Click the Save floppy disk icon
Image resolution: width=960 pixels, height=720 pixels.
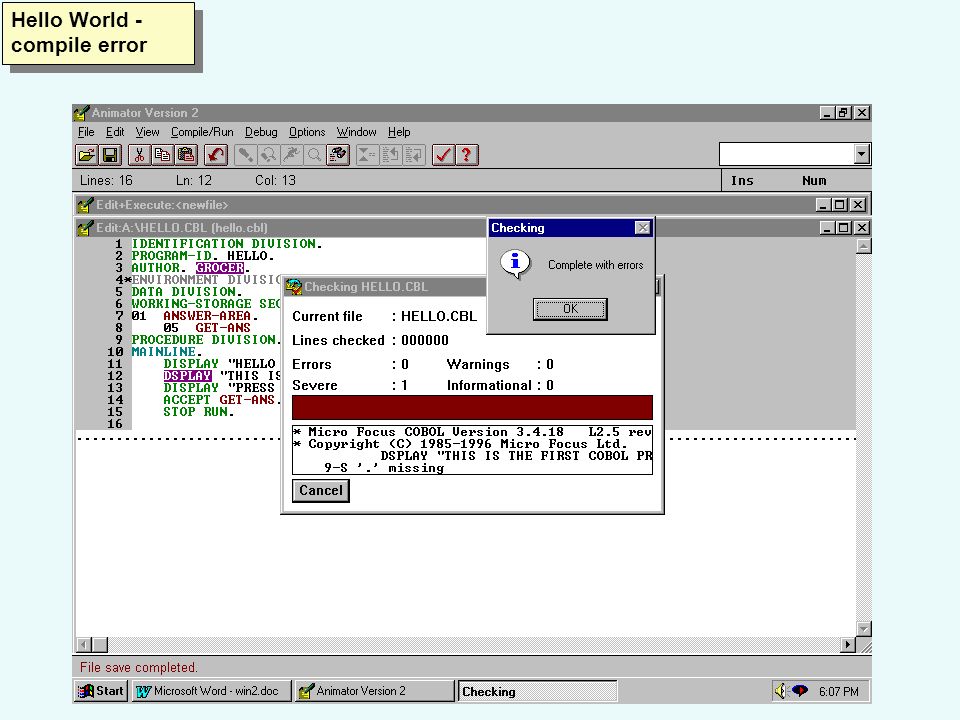tap(110, 155)
